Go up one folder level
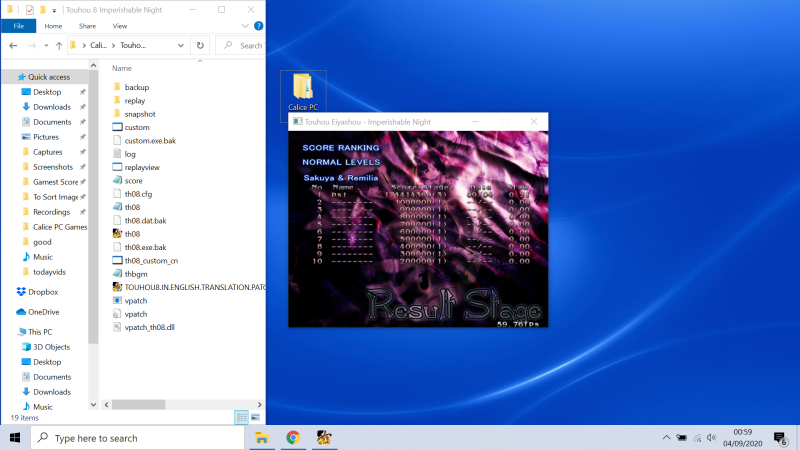This screenshot has height=450, width=800. [59, 45]
